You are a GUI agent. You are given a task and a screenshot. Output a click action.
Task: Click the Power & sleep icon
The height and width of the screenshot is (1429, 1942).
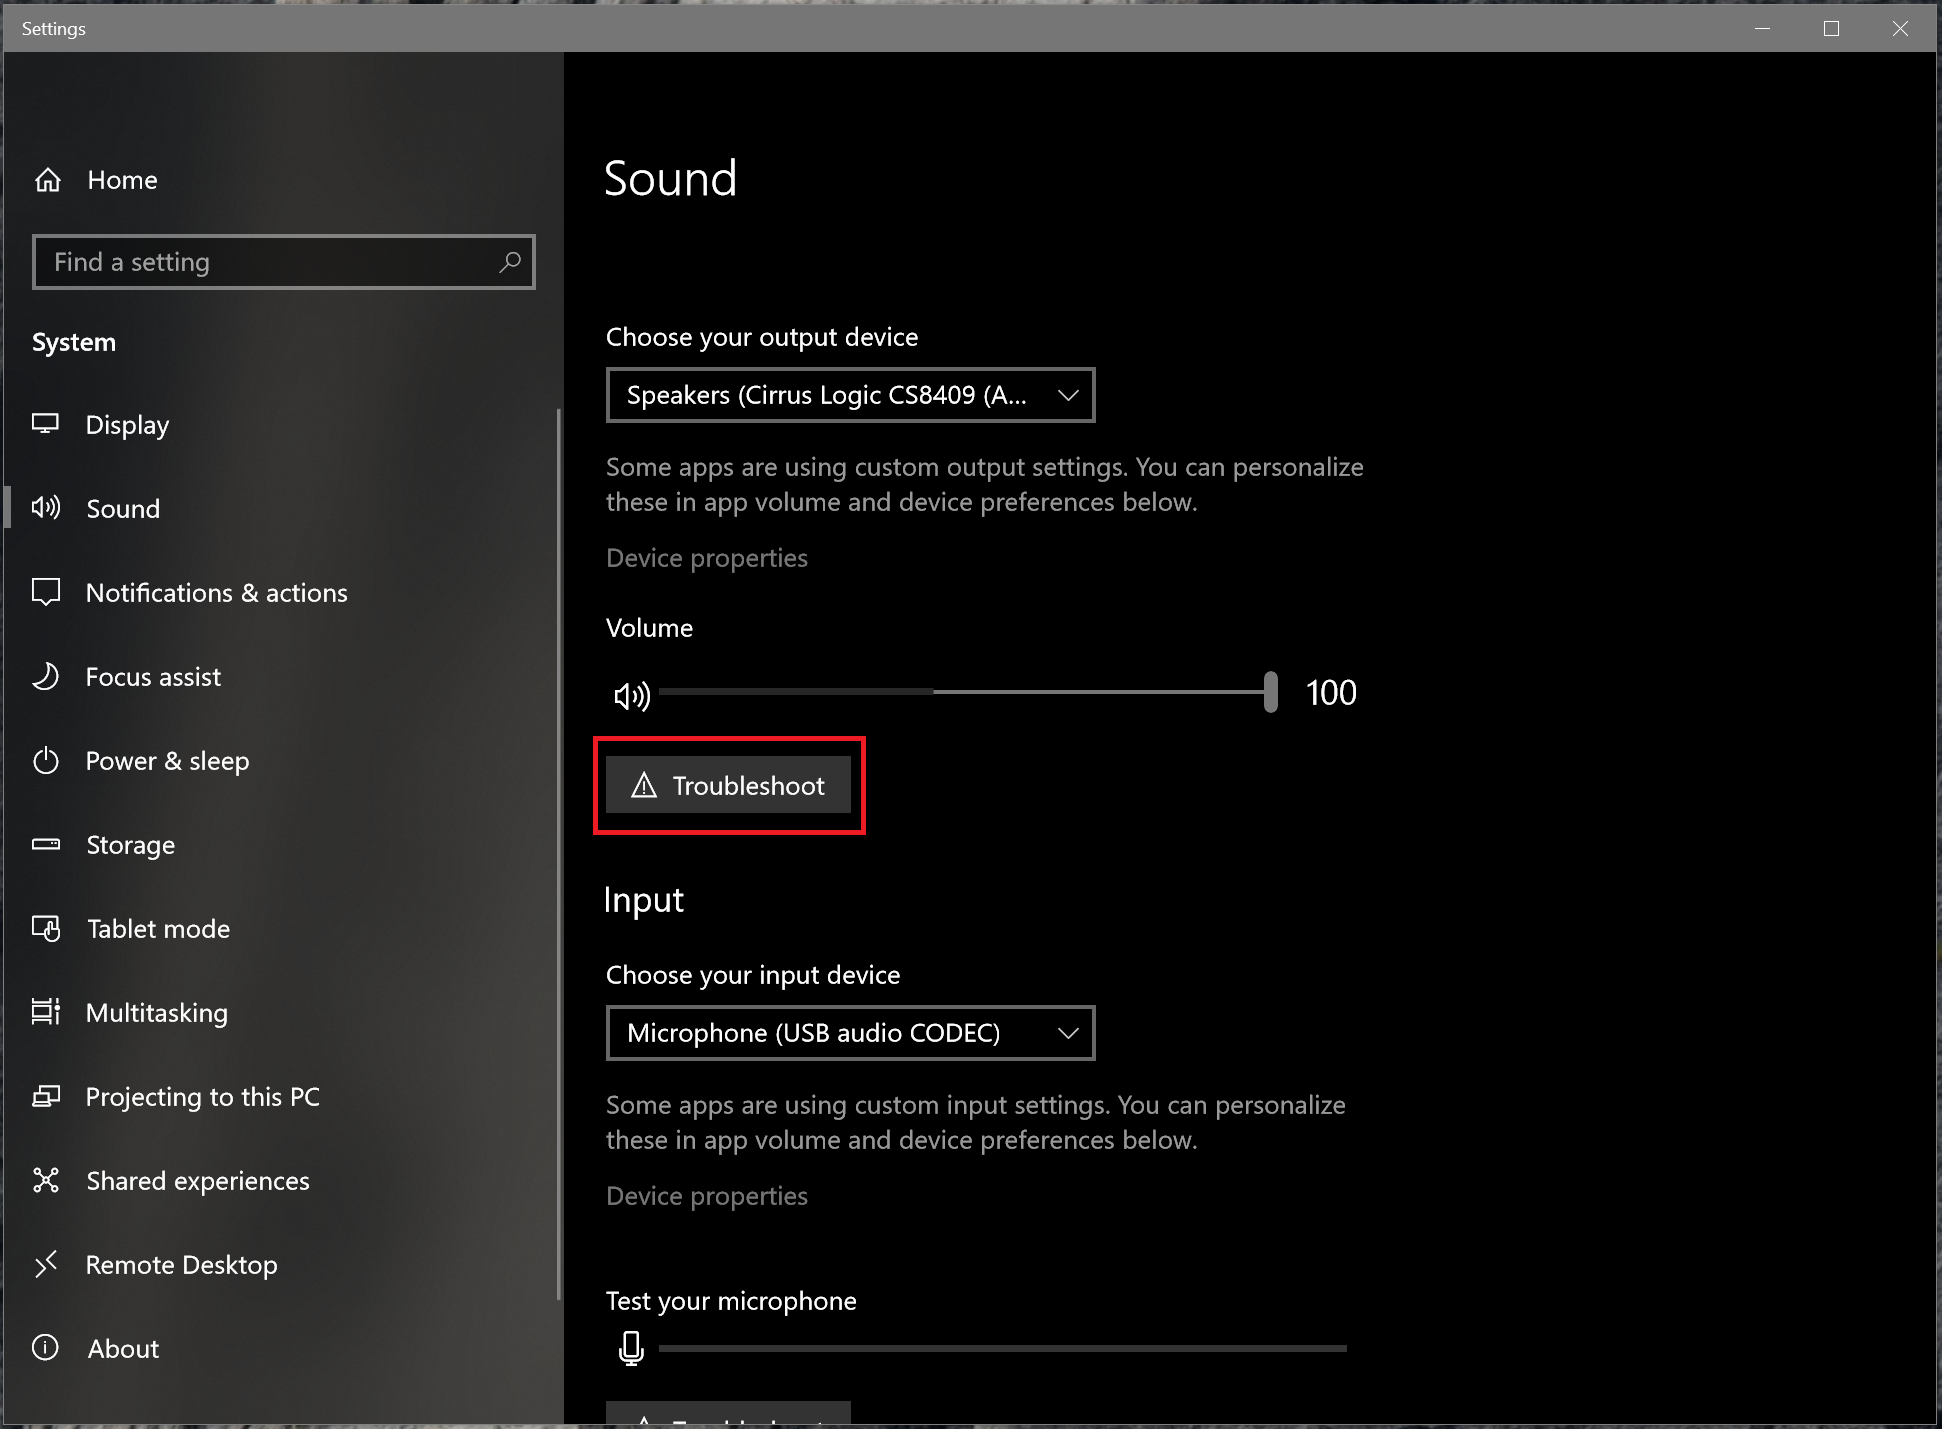click(x=46, y=761)
